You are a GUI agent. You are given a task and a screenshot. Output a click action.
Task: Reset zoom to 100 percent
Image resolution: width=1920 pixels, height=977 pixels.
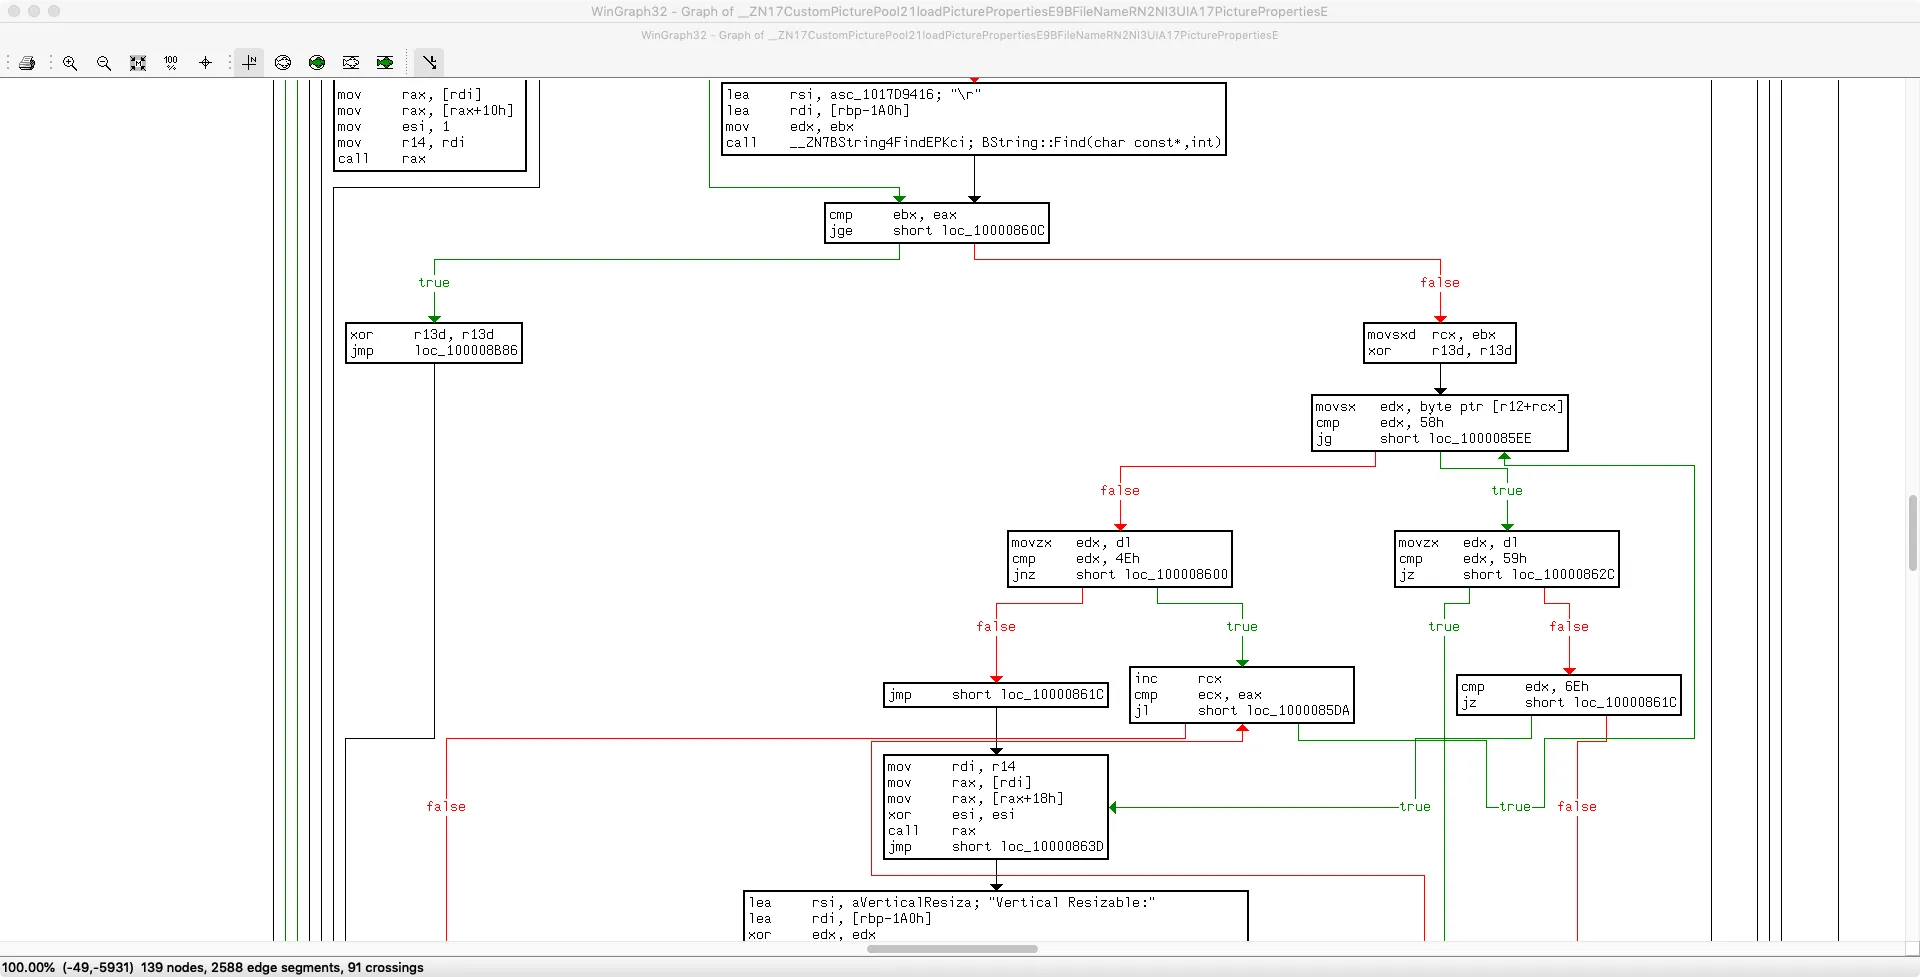[171, 63]
